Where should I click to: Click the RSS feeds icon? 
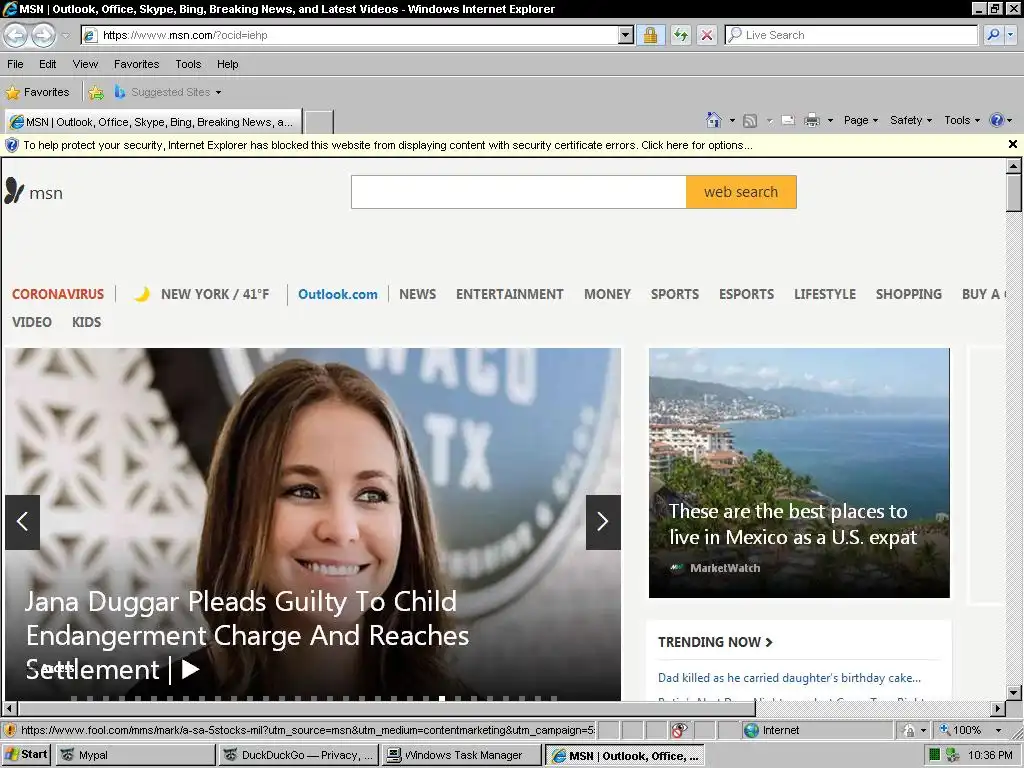pyautogui.click(x=750, y=120)
